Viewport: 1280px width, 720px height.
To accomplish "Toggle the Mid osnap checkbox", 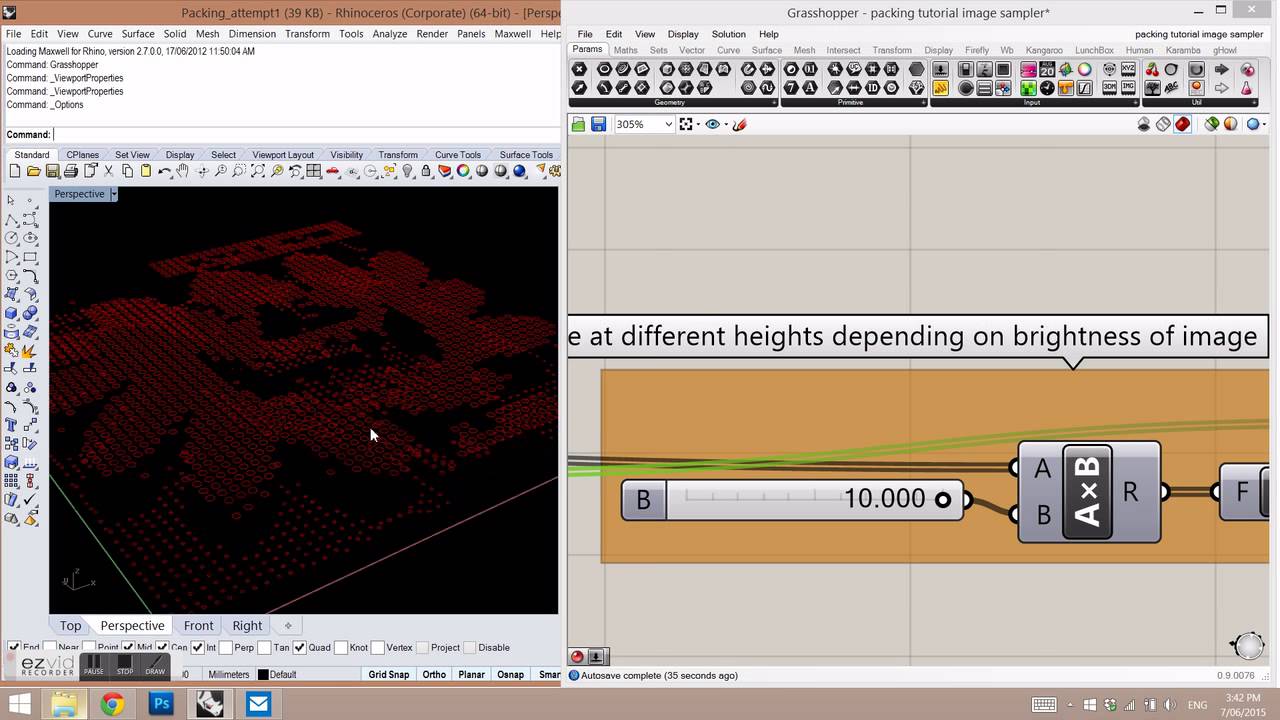I will pos(128,648).
